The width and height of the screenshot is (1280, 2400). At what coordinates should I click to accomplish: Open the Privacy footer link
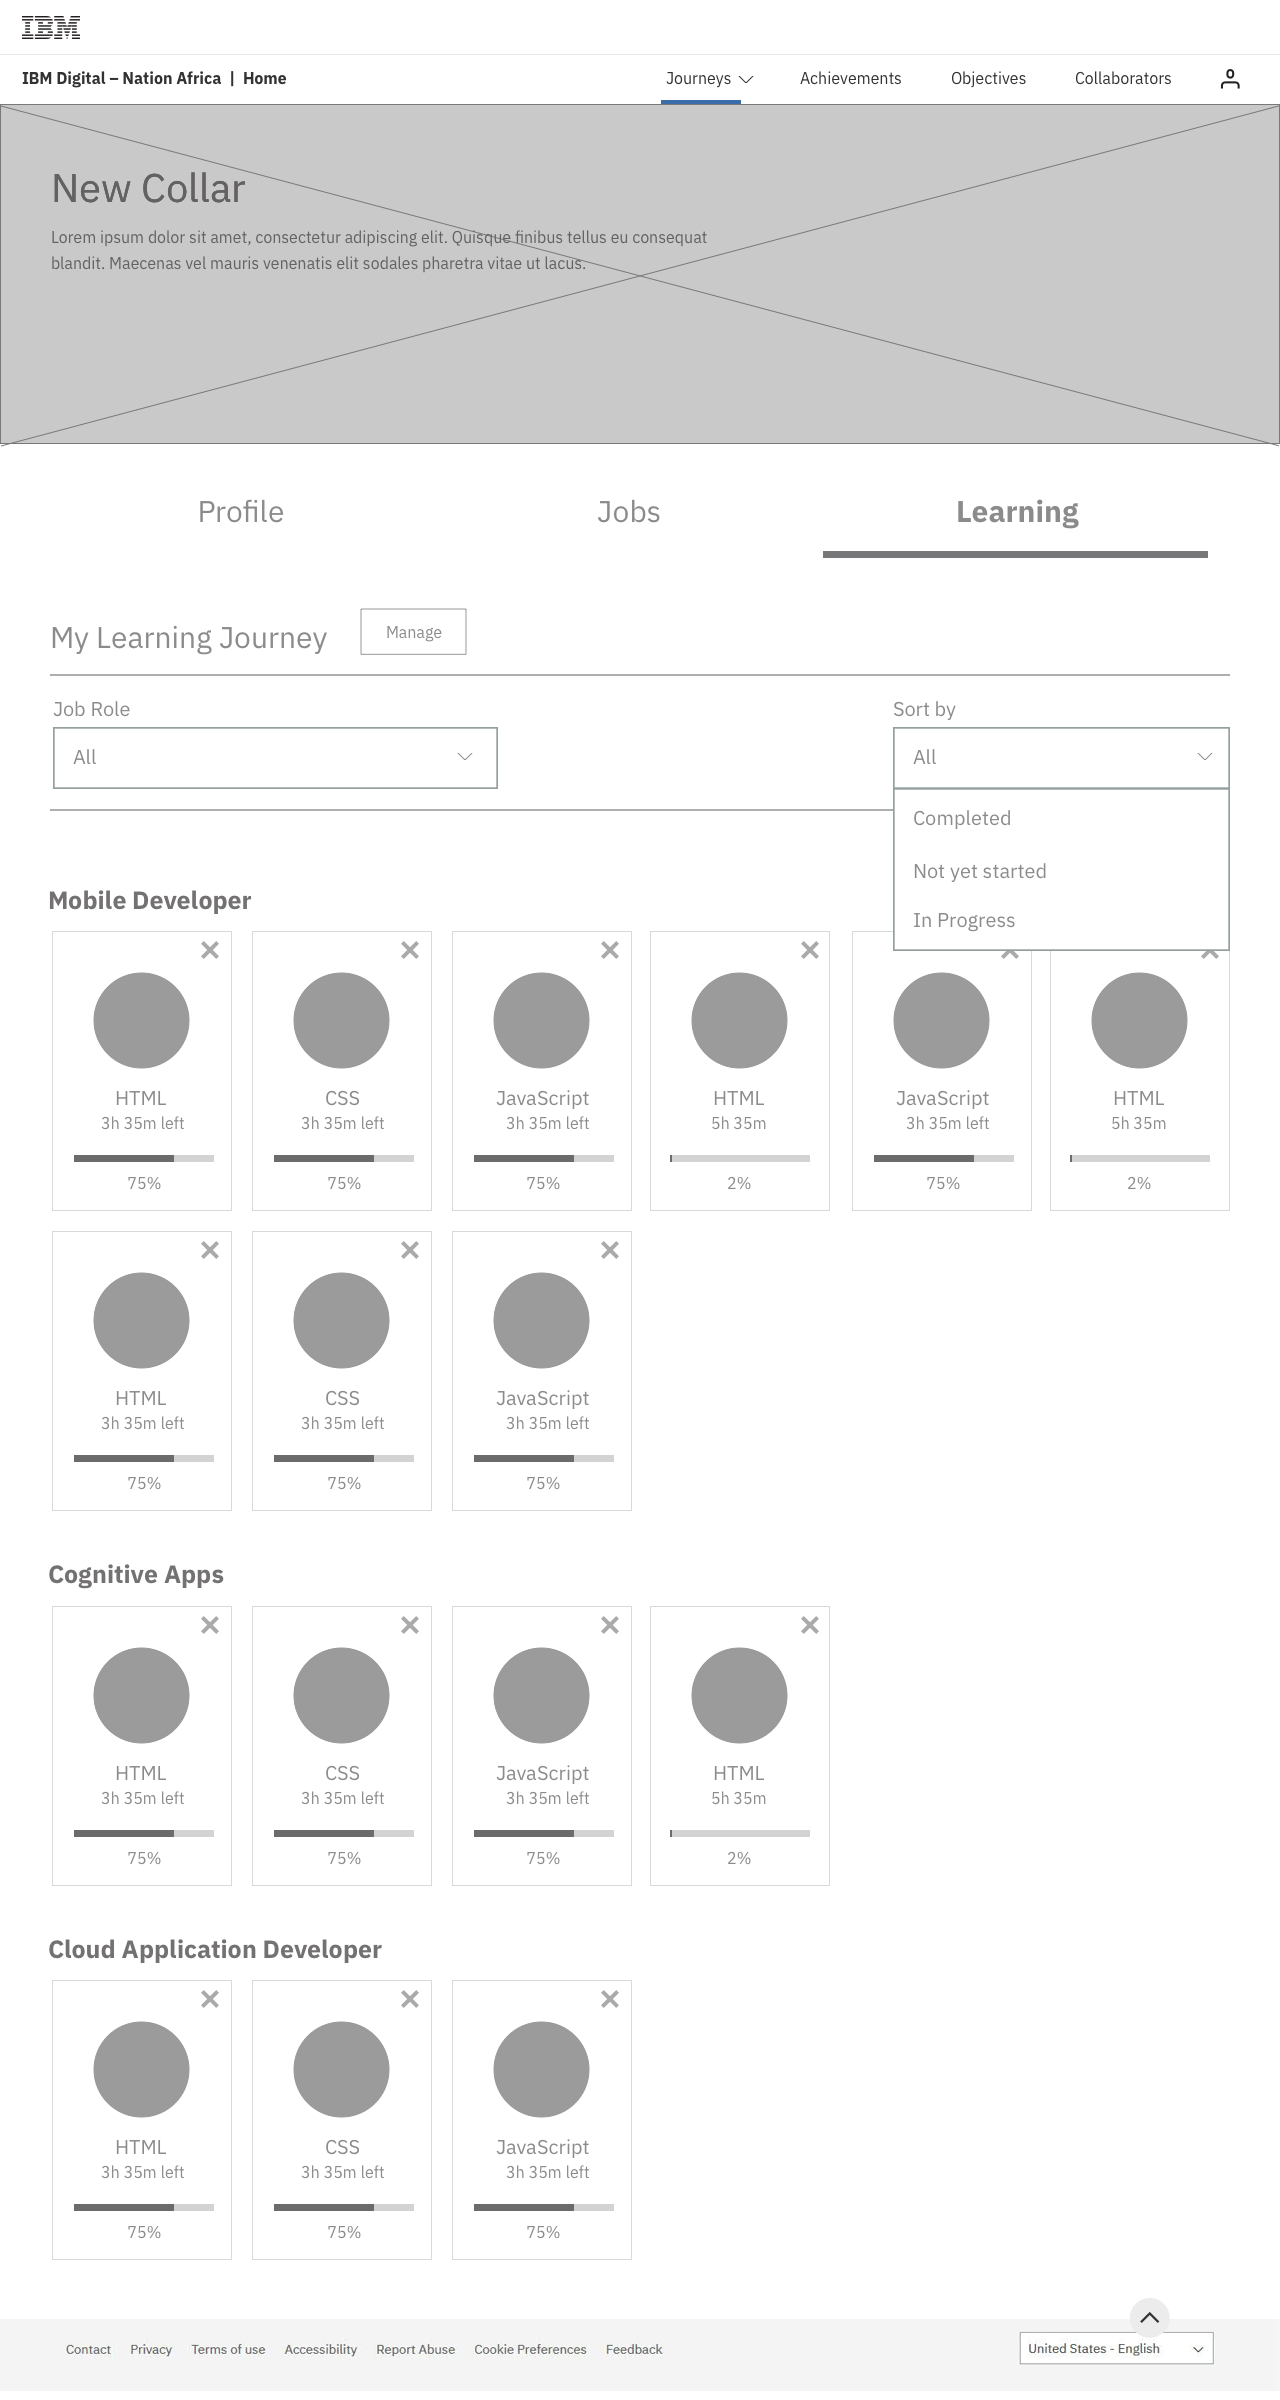tap(151, 2349)
